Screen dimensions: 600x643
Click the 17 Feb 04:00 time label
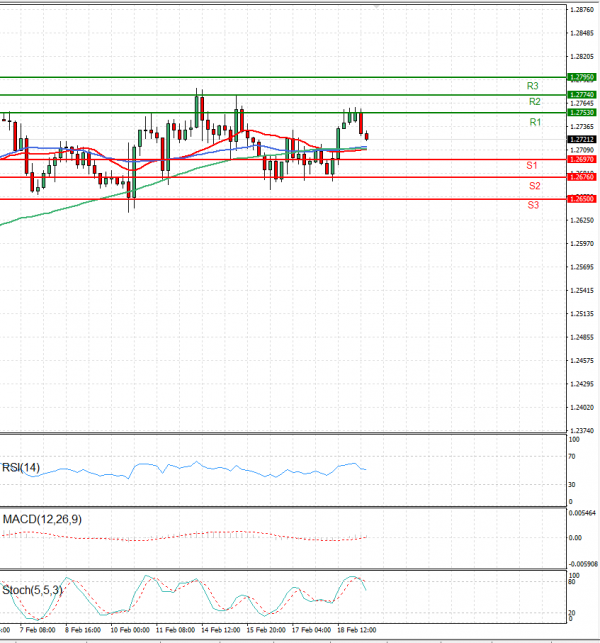point(311,630)
